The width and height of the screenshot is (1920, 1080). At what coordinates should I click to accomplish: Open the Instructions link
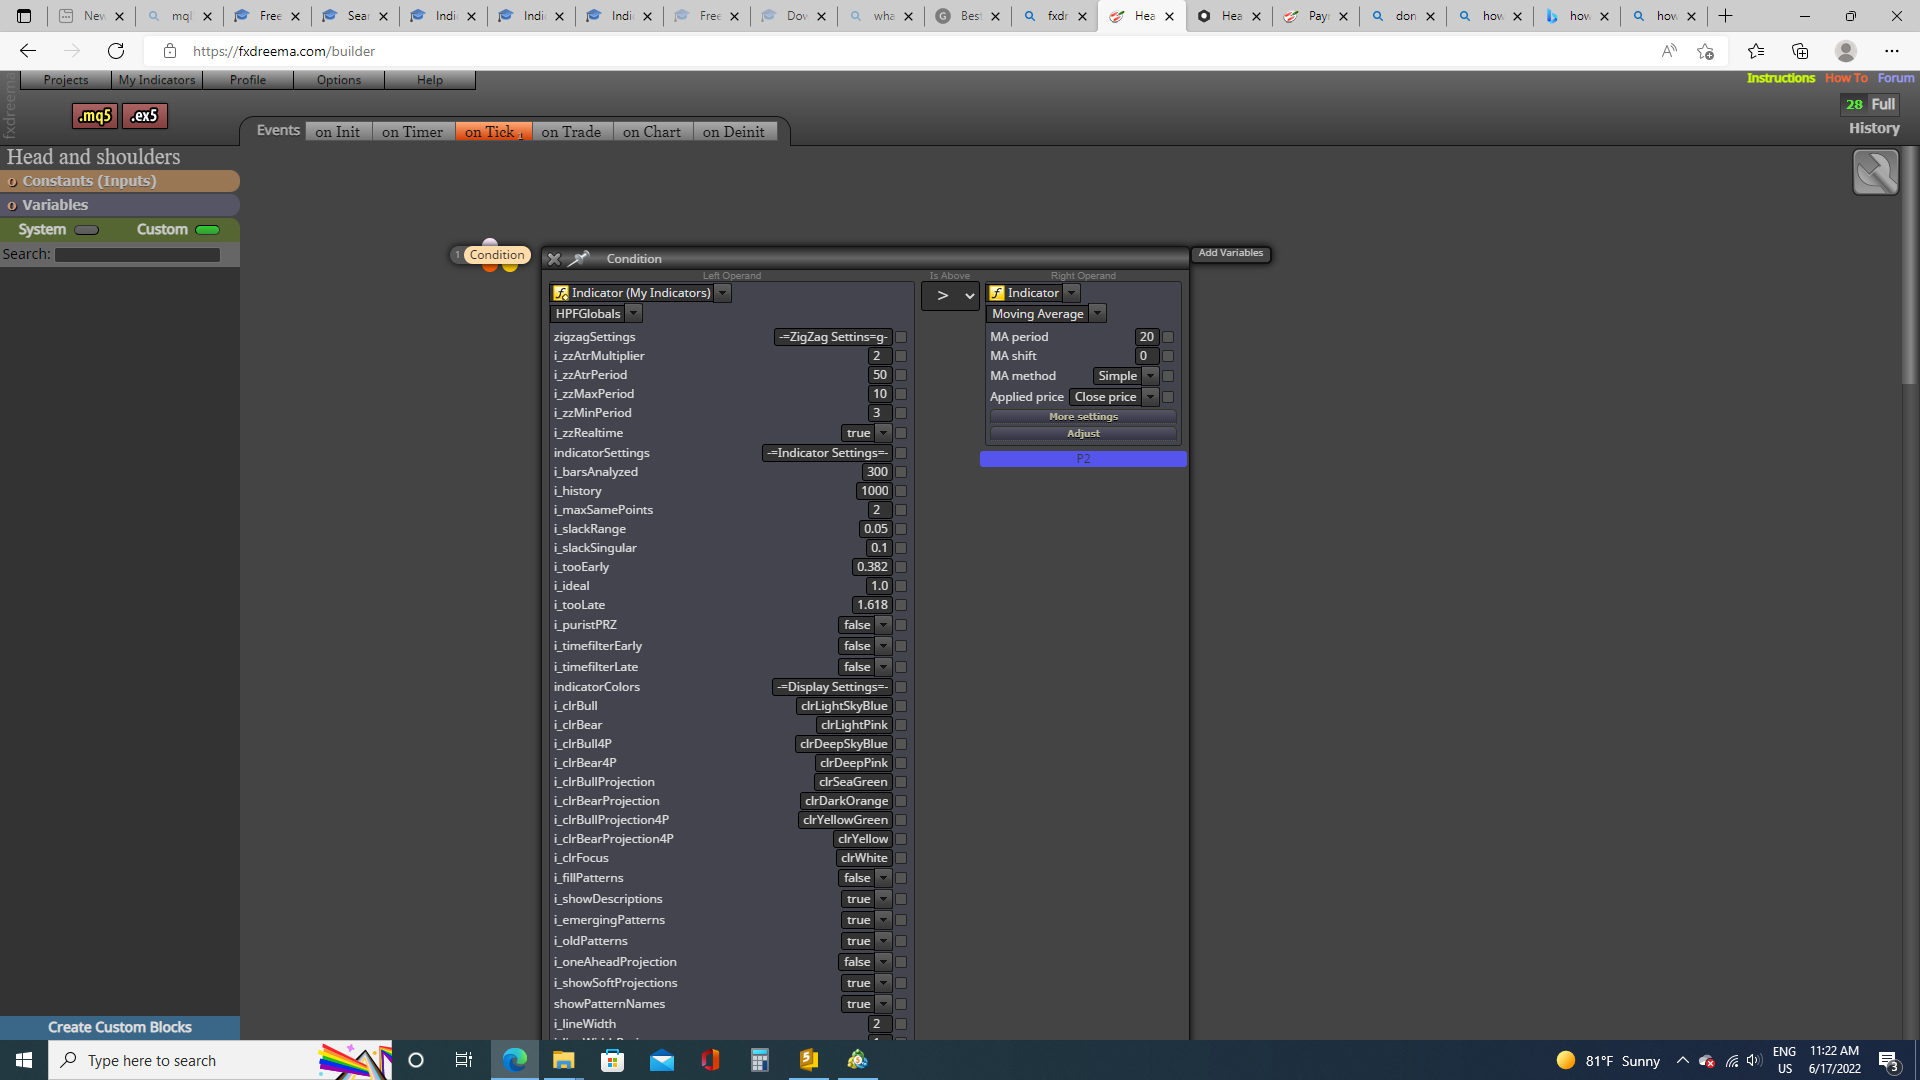(x=1780, y=78)
